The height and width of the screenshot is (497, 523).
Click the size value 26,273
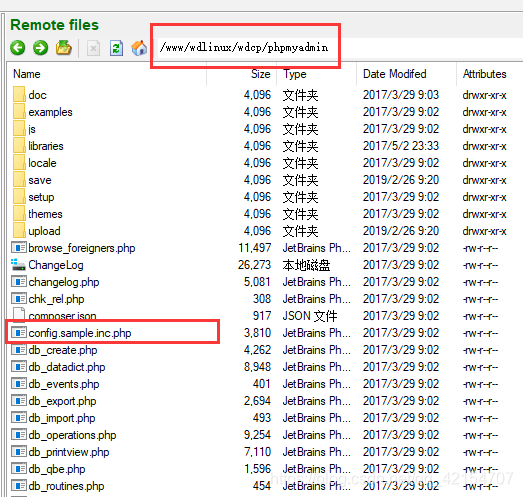pyautogui.click(x=254, y=265)
